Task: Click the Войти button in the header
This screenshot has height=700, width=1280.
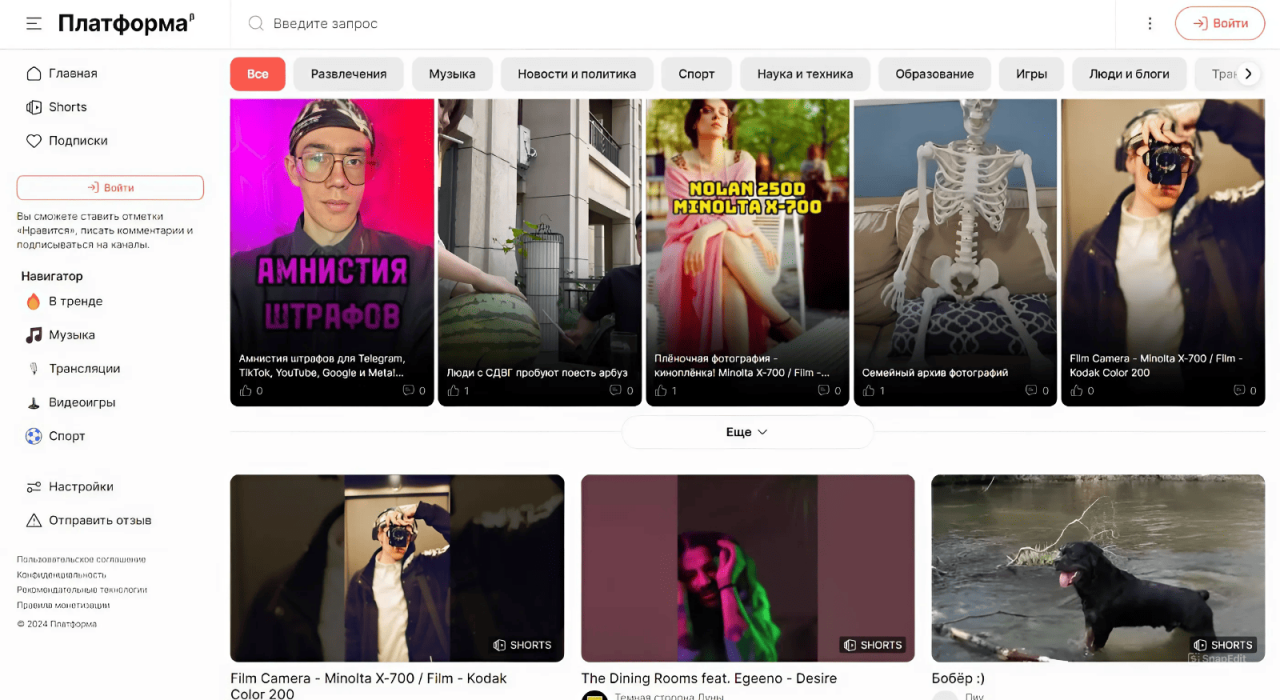Action: tap(1219, 23)
